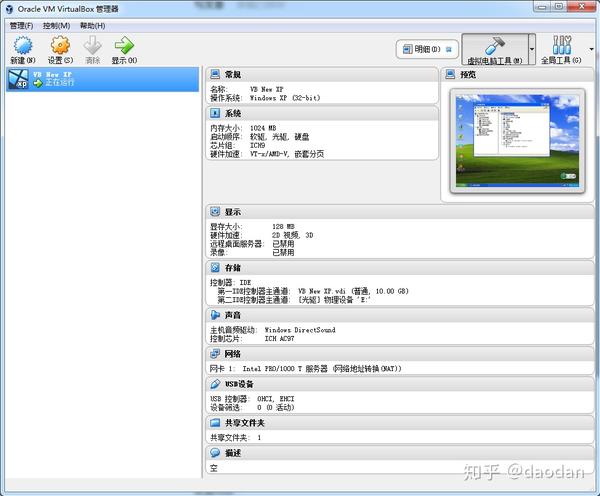Click the 存储 (Storage) section icon
Viewport: 600px width, 496px height.
(x=215, y=268)
